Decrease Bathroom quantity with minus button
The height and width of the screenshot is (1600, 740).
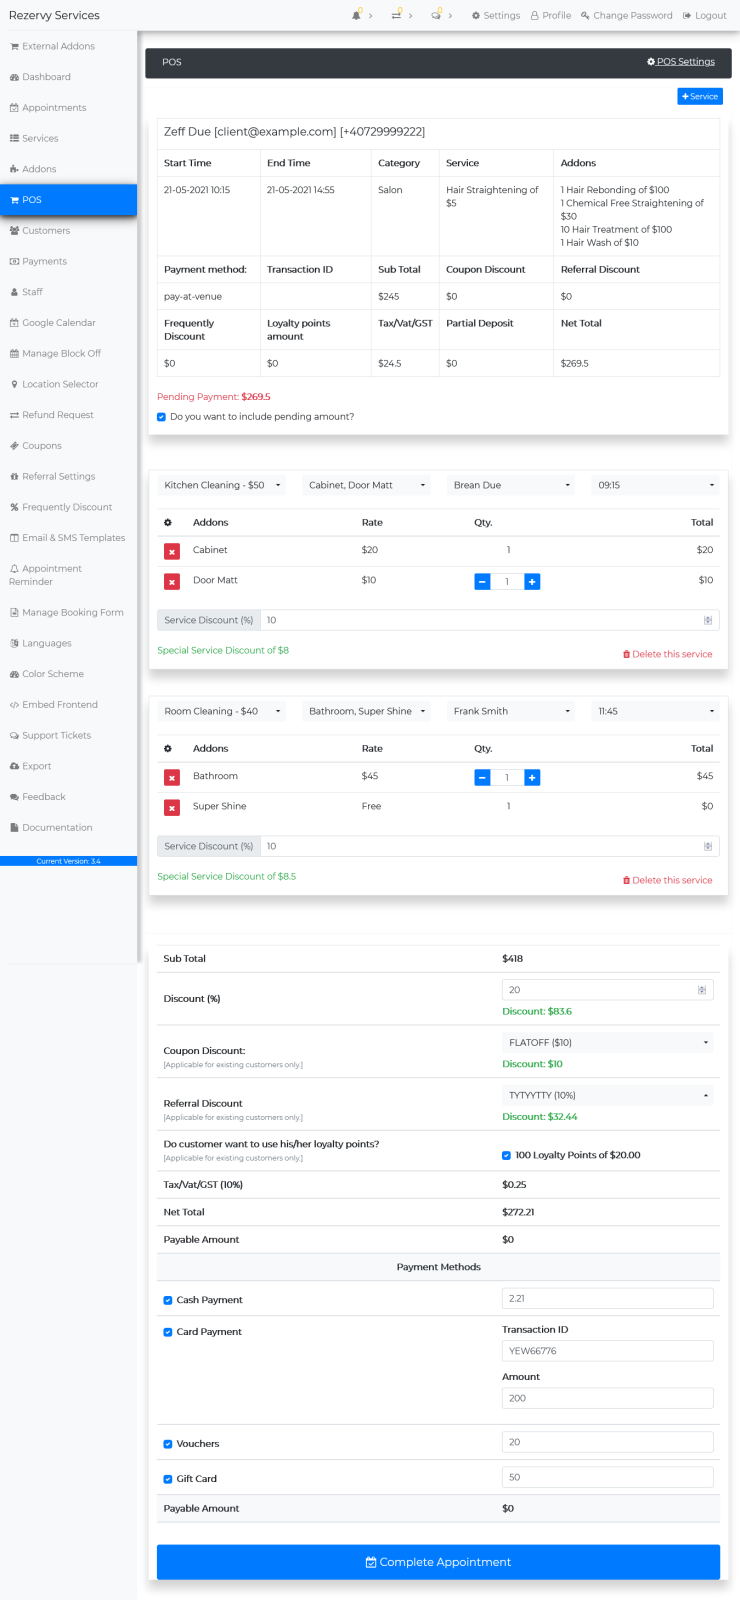point(482,777)
